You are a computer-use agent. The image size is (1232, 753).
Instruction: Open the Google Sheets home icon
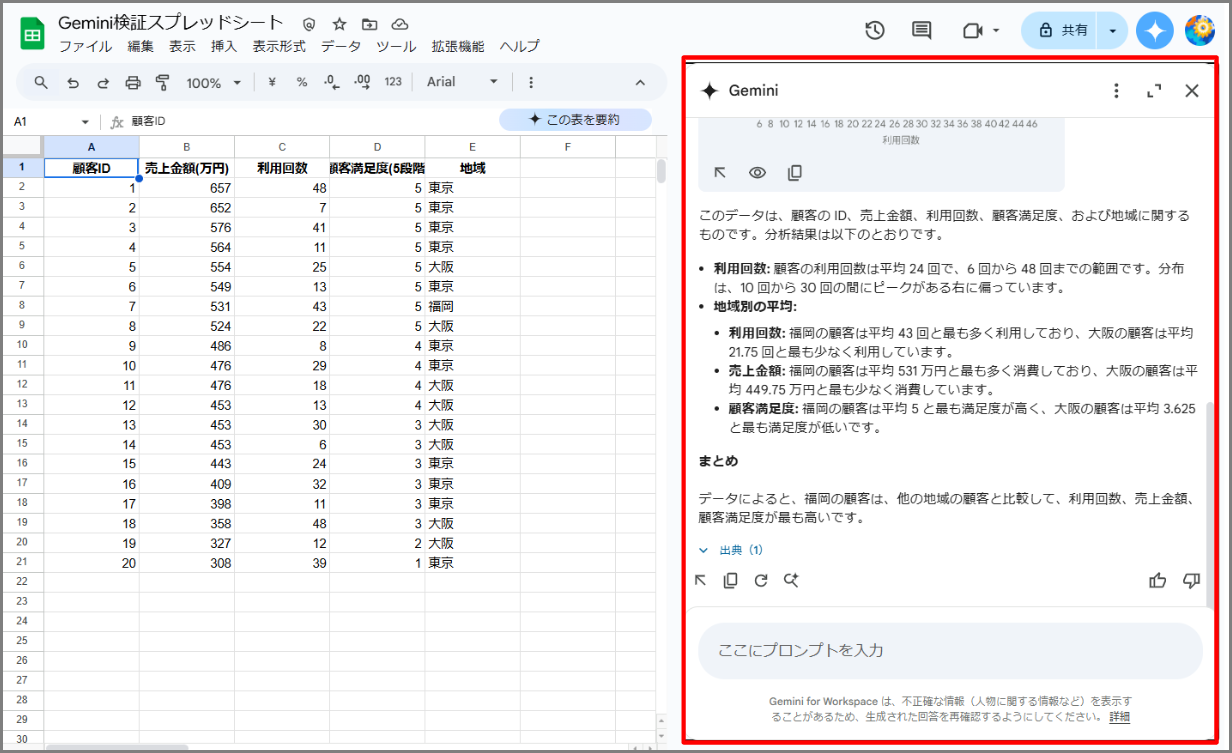click(32, 34)
